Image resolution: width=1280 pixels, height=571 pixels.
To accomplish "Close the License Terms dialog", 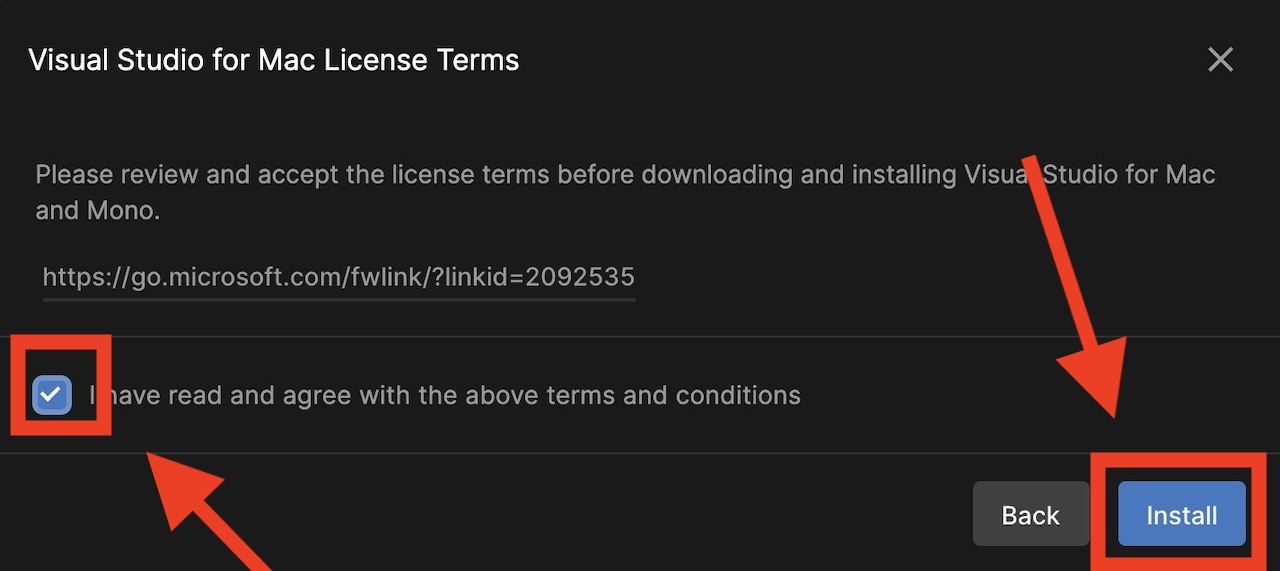I will pos(1220,60).
